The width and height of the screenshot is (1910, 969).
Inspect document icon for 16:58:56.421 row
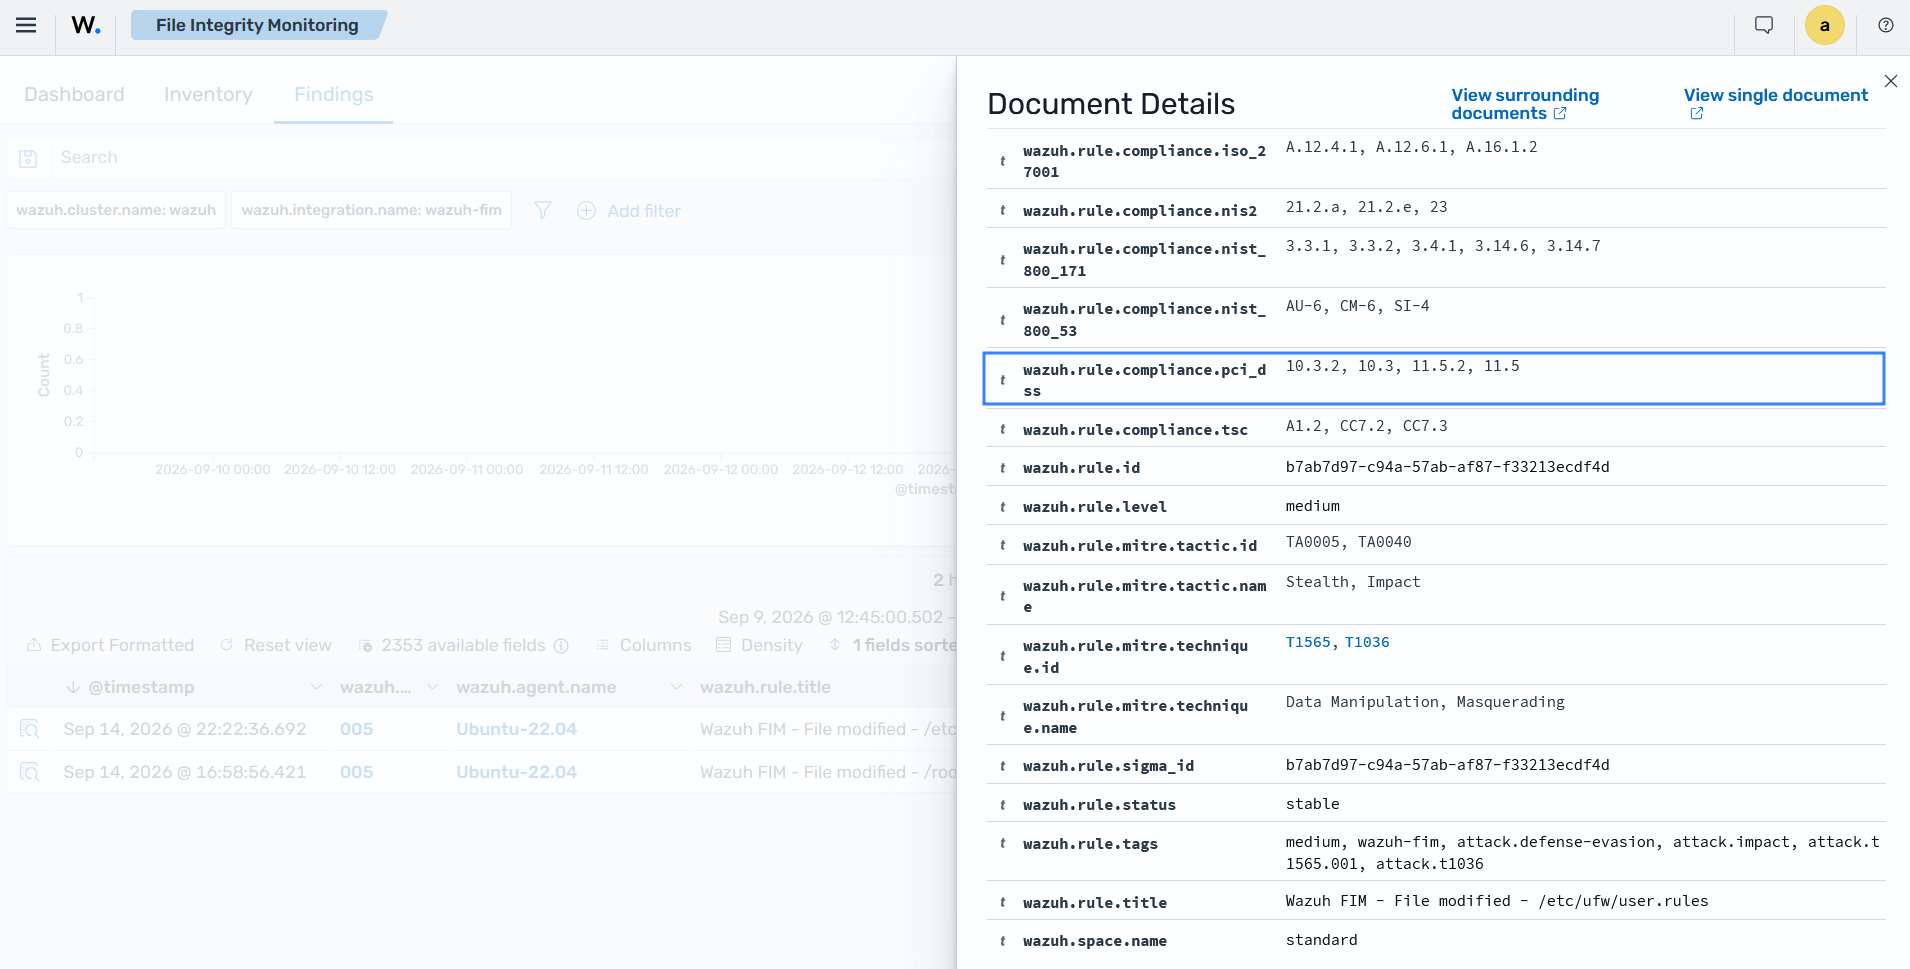point(30,772)
